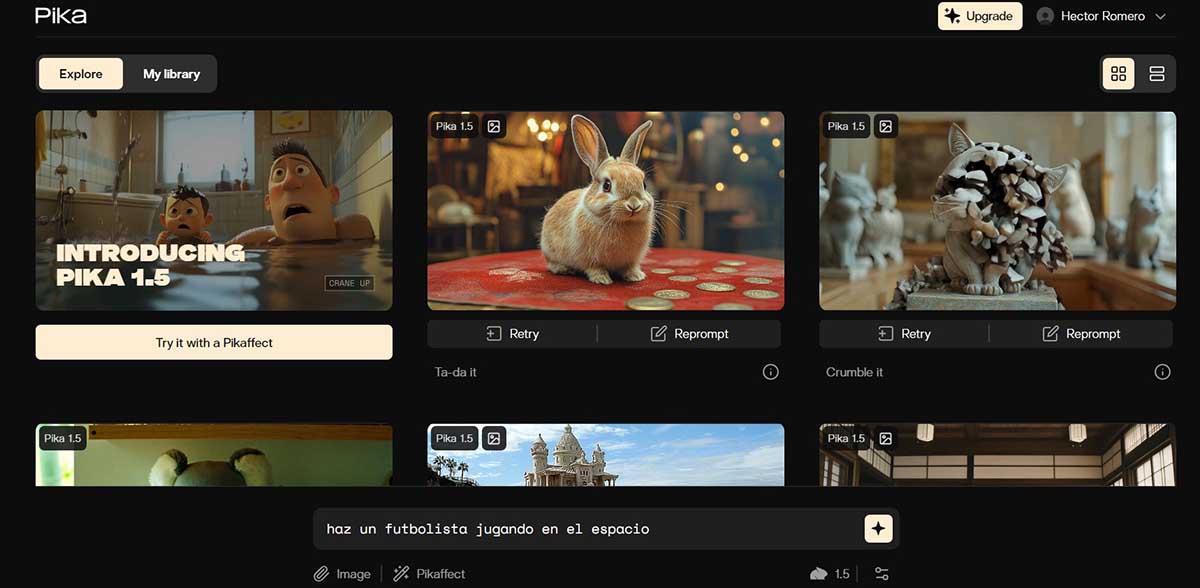The width and height of the screenshot is (1200, 588).
Task: Retry the rabbit Ta-da it video
Action: 512,334
